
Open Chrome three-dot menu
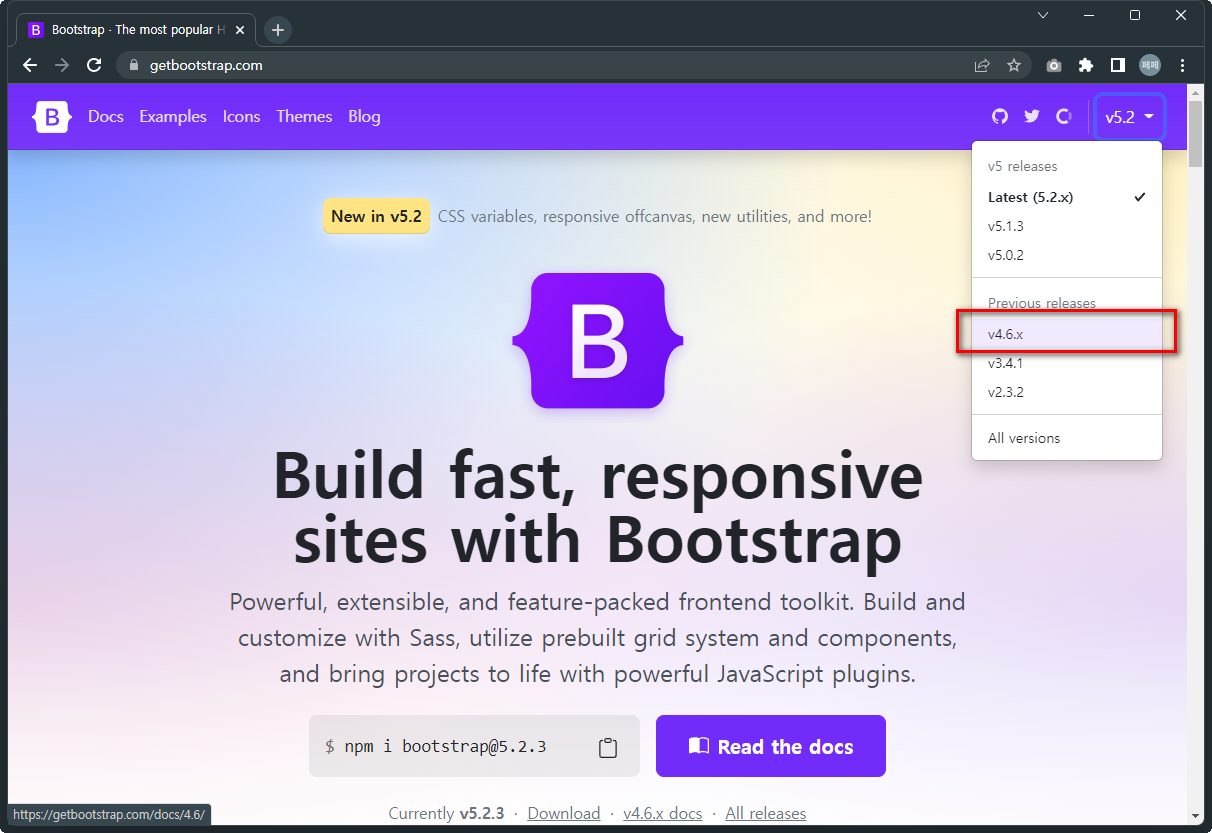tap(1183, 65)
